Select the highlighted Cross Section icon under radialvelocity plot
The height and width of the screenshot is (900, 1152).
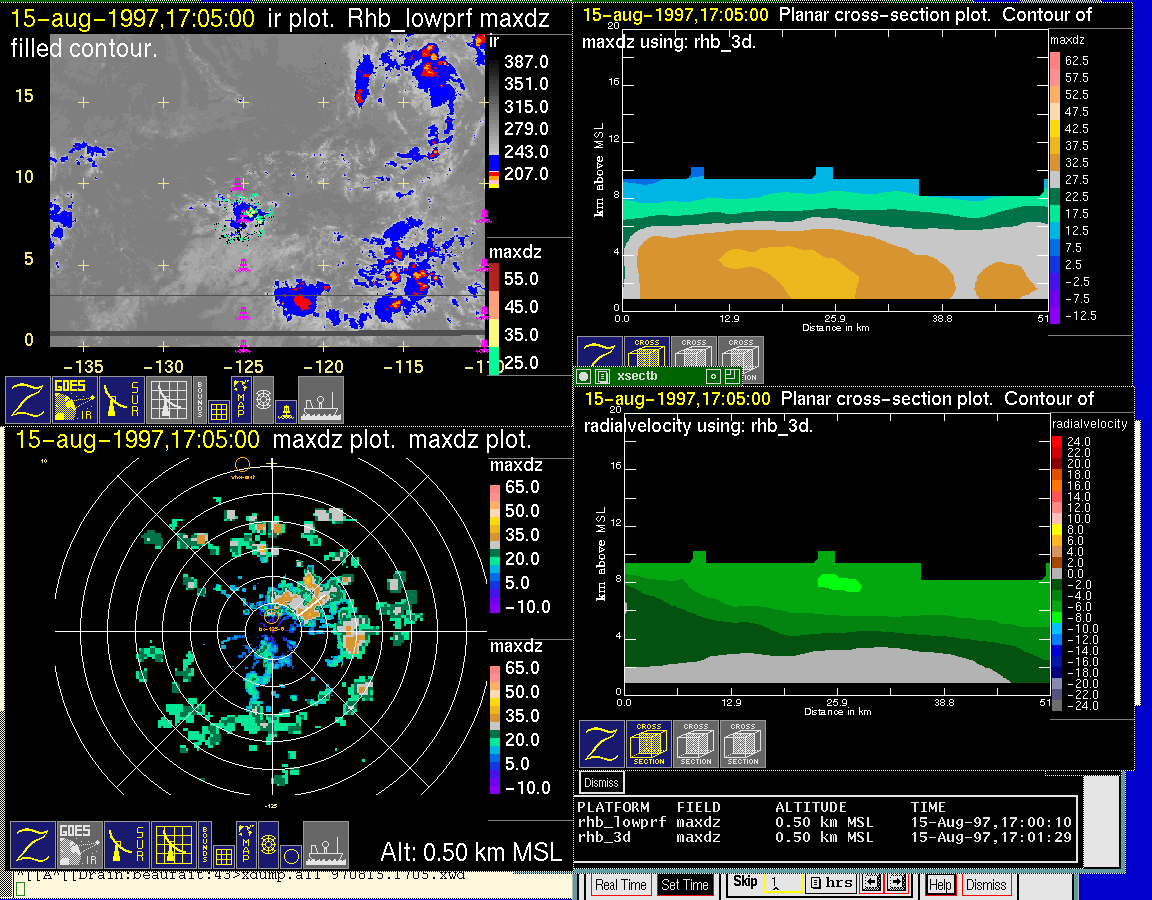coord(649,744)
